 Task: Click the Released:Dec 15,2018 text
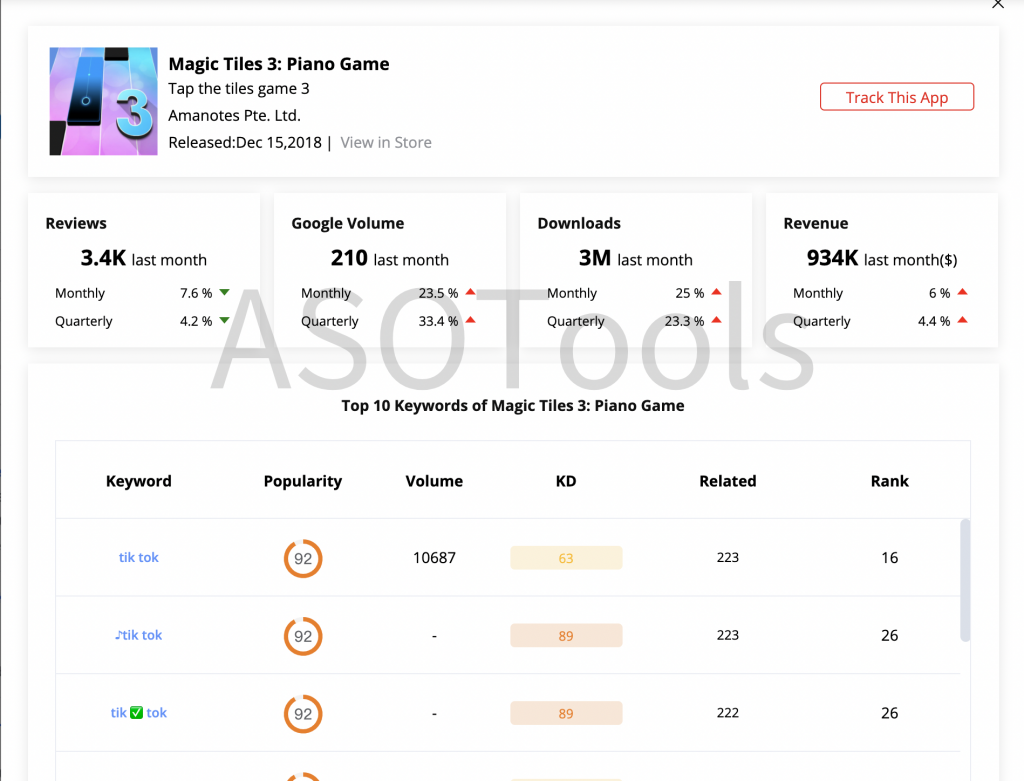point(245,142)
